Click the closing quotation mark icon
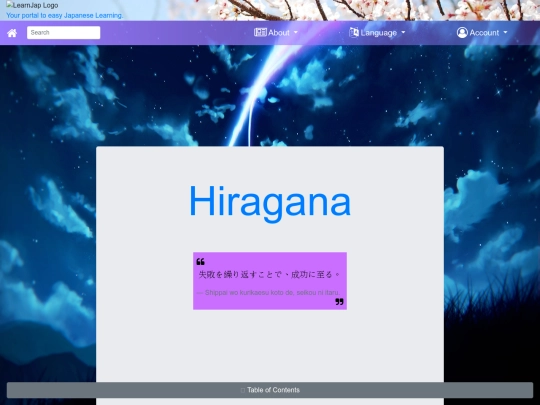Image resolution: width=540 pixels, height=405 pixels. coord(340,302)
